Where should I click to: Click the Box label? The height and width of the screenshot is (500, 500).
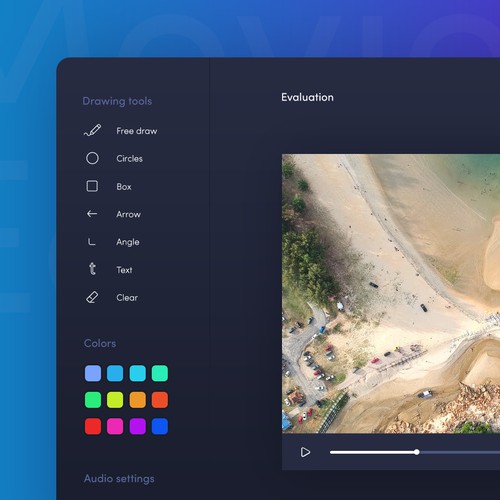(124, 187)
